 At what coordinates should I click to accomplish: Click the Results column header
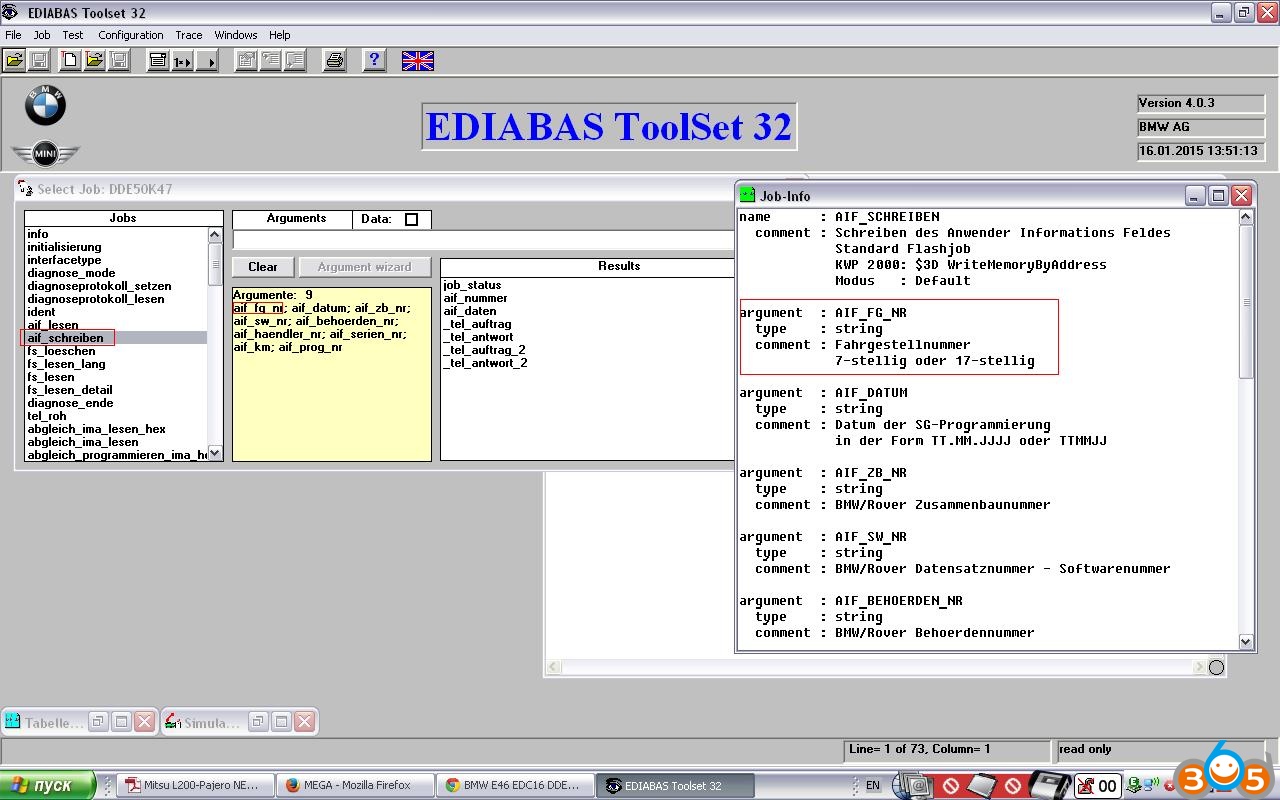coord(619,266)
